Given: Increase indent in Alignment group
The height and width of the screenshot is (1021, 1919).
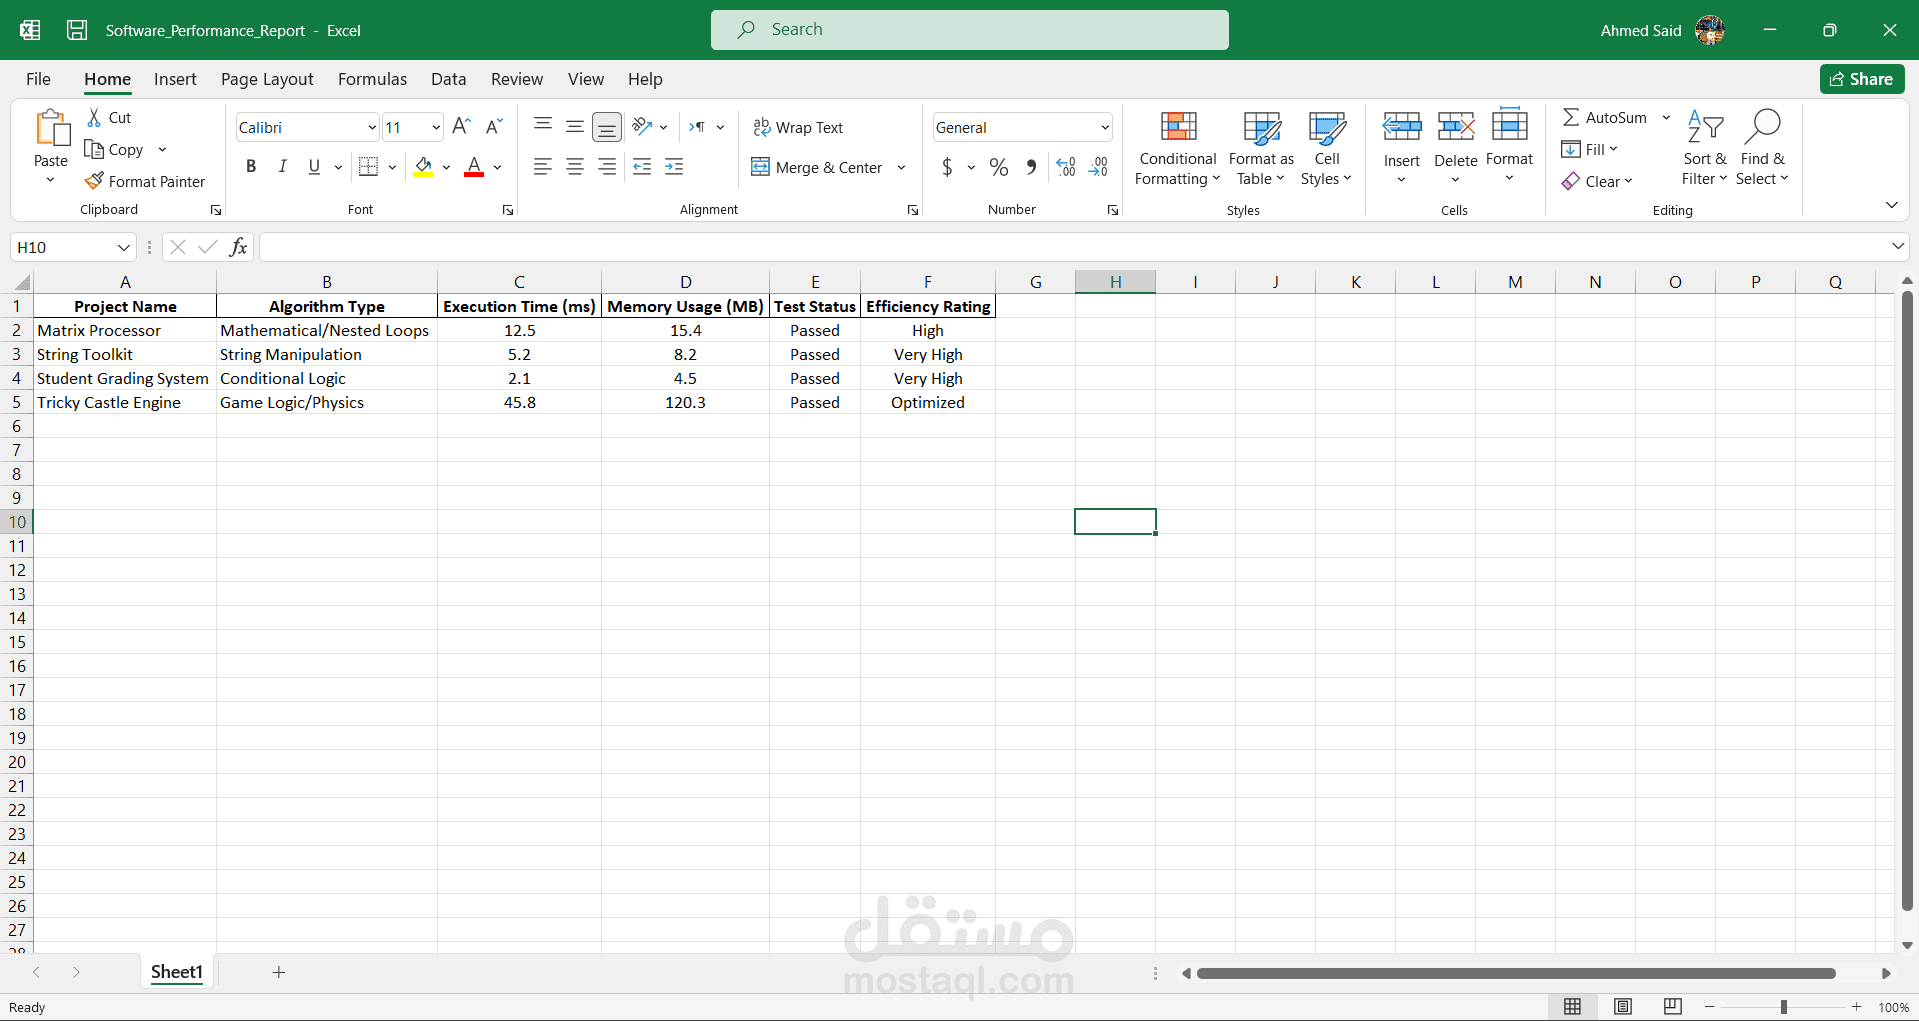Looking at the screenshot, I should click(674, 167).
